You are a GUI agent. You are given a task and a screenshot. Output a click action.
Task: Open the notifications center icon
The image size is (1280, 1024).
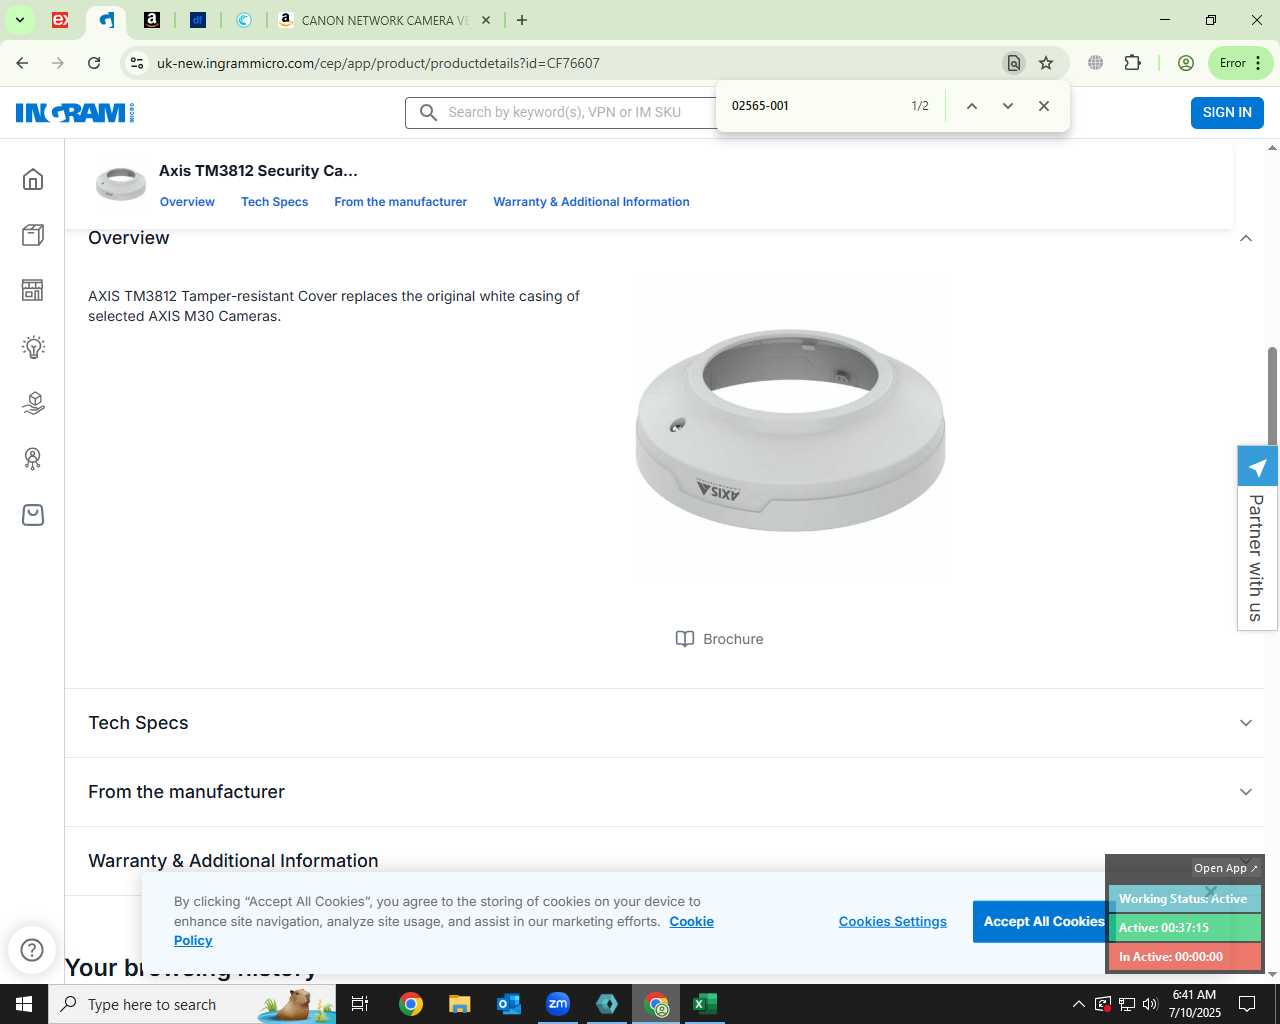(1247, 1004)
